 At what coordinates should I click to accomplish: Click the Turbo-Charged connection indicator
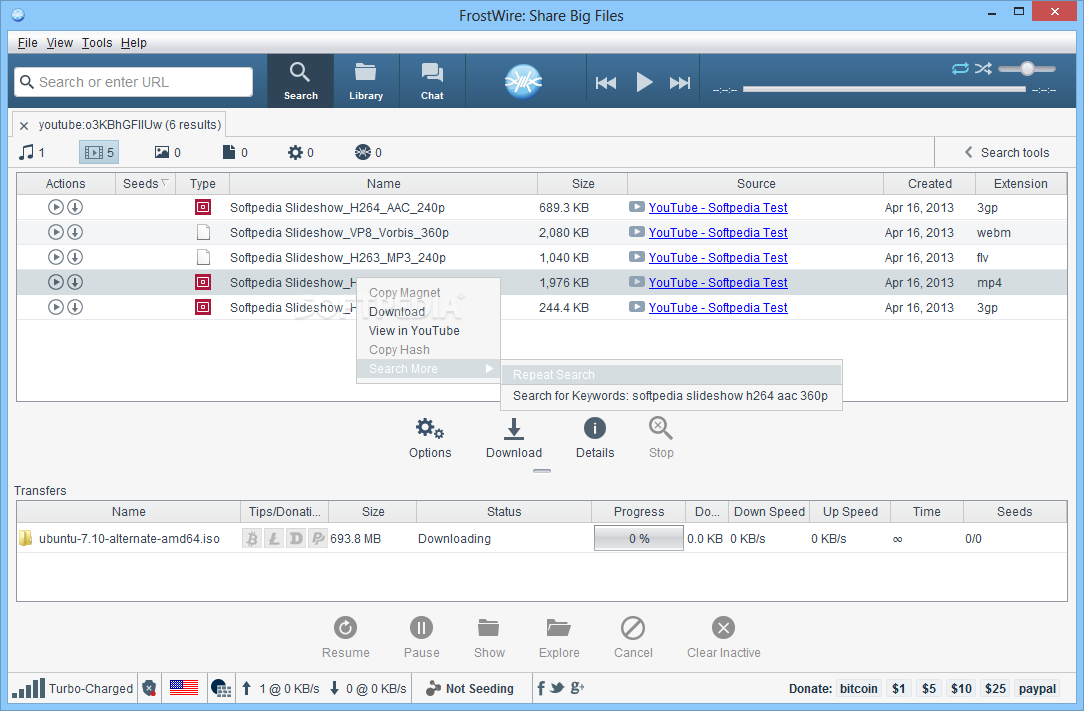pyautogui.click(x=73, y=688)
